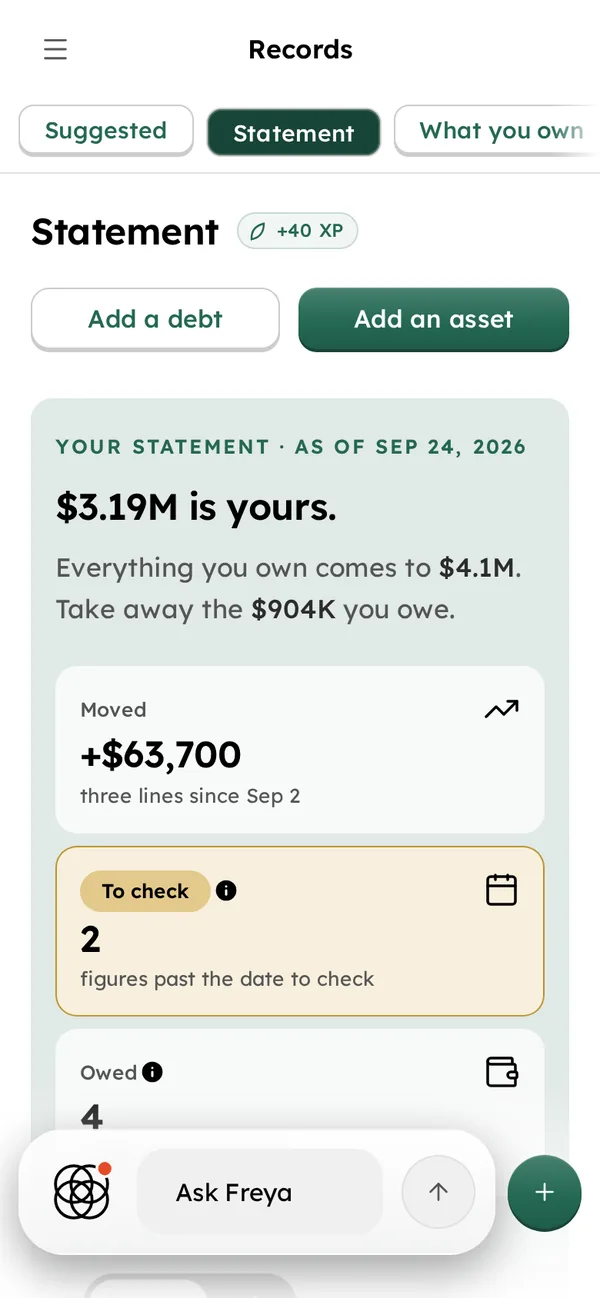Tap the calendar icon in To check card
Screen dimensions: 600x1298
(501, 890)
